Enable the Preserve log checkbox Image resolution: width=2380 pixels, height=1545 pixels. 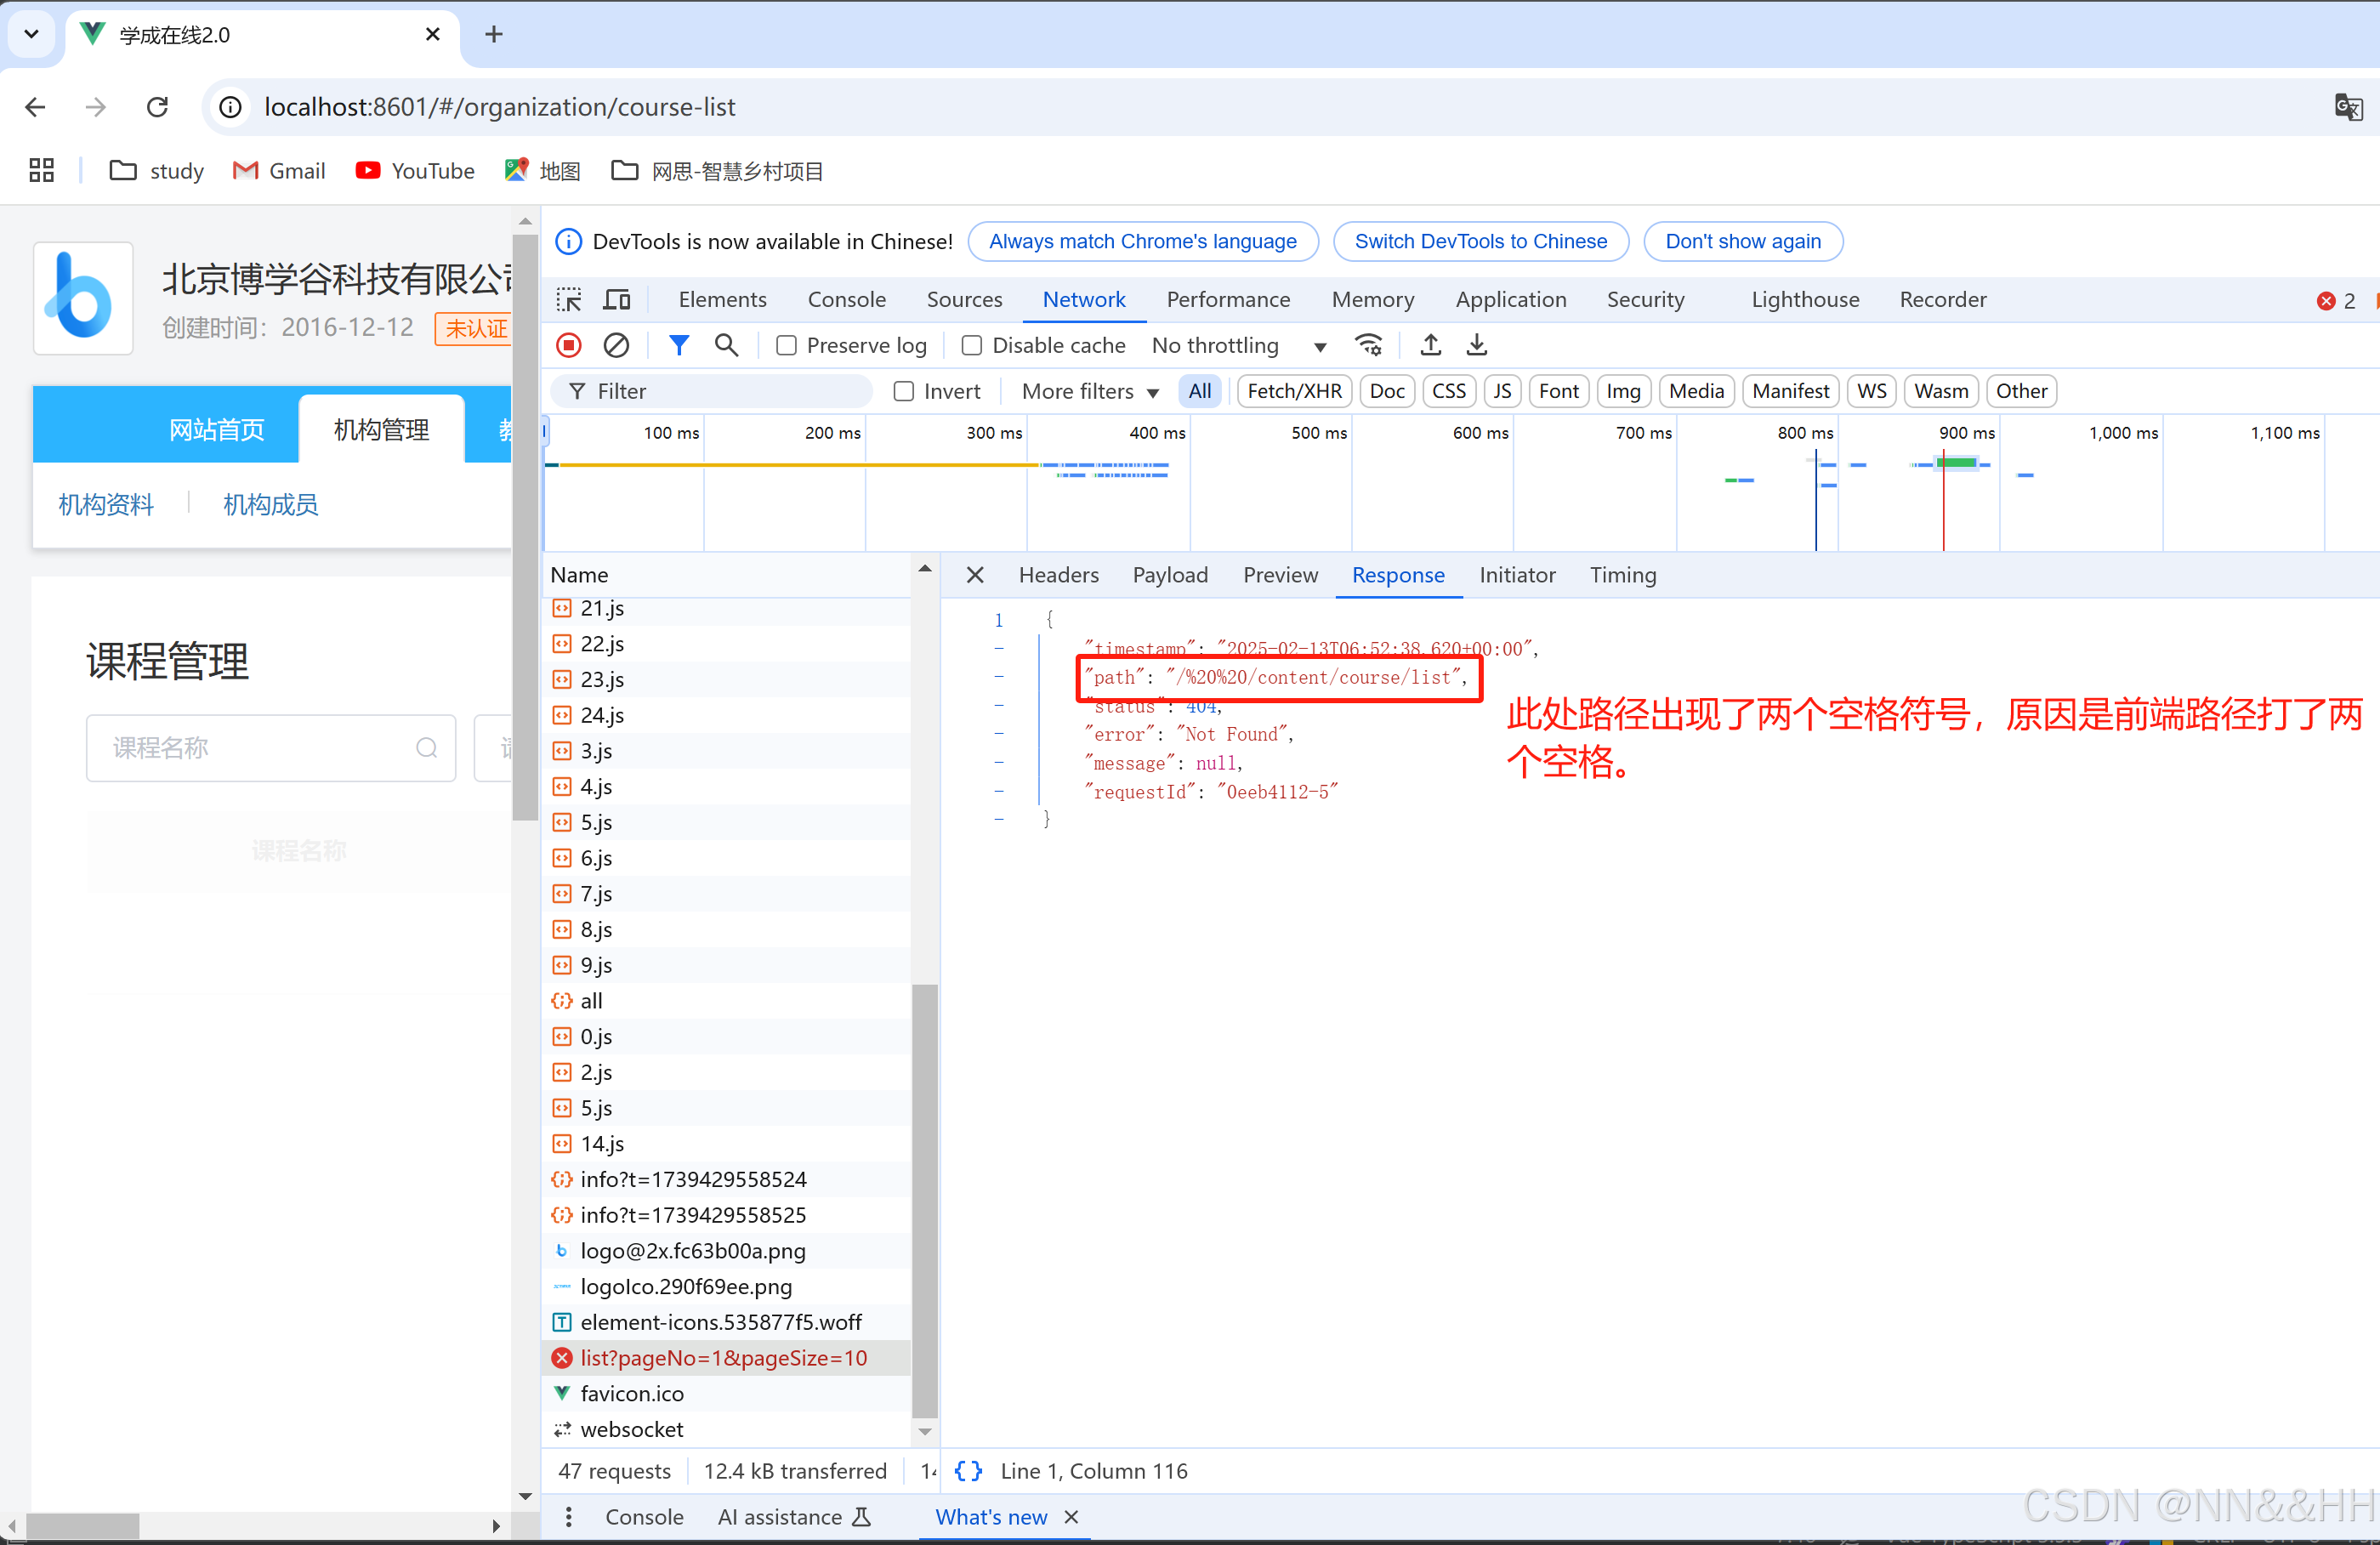coord(787,345)
